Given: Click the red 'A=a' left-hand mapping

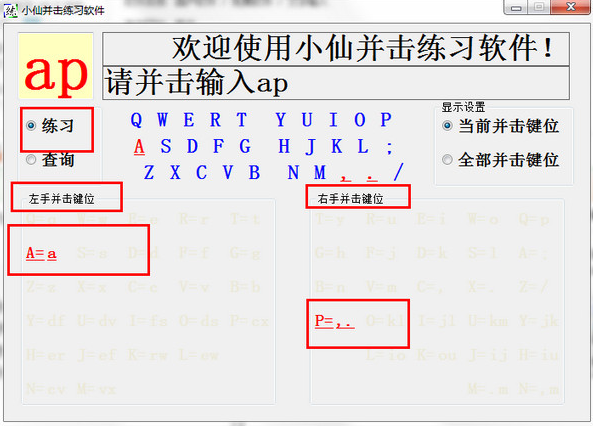Looking at the screenshot, I should pos(41,253).
